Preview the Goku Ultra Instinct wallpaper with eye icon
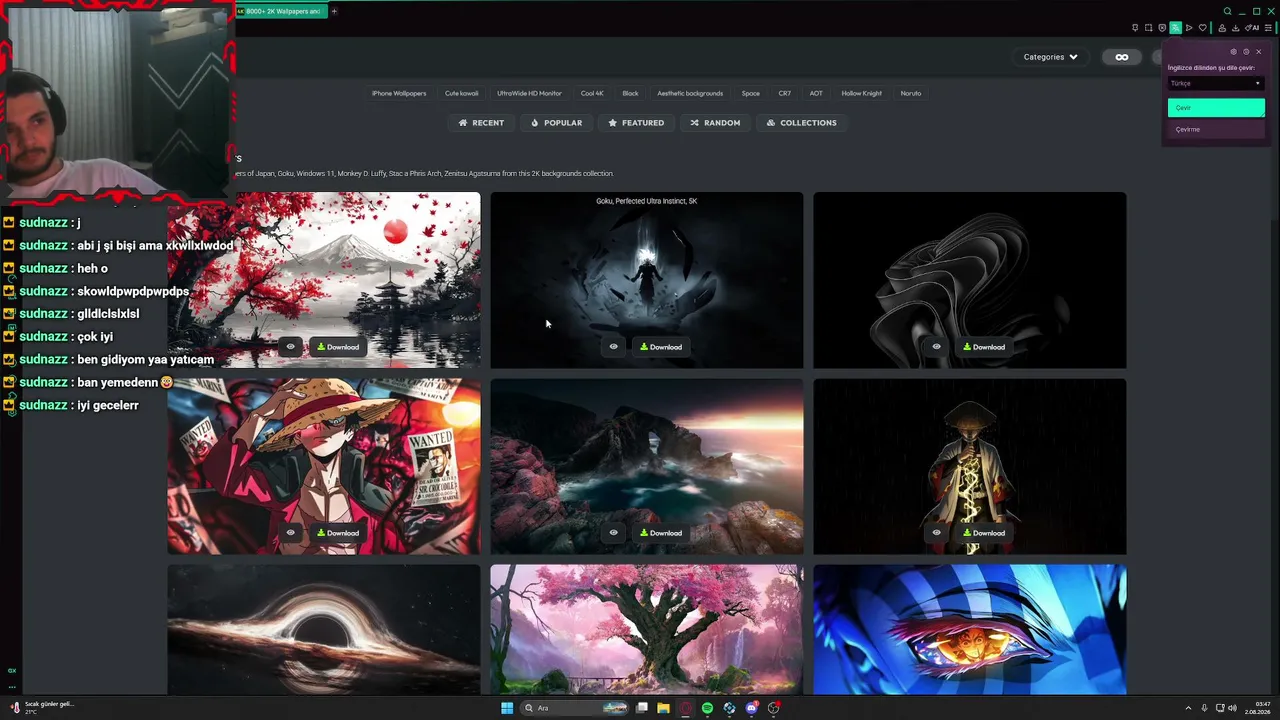 pyautogui.click(x=614, y=347)
